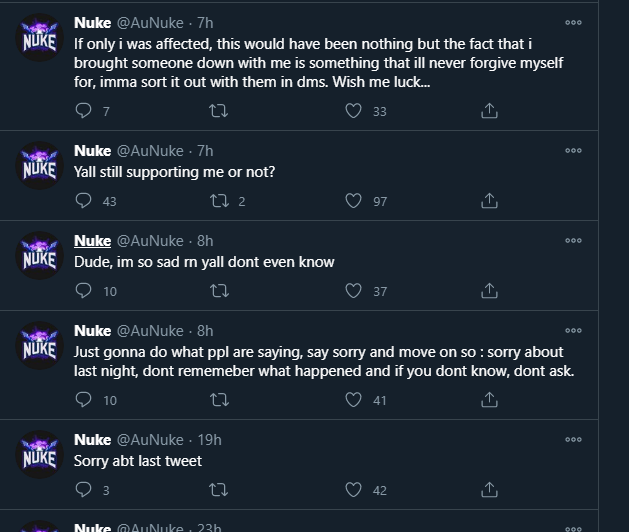This screenshot has height=532, width=629.
Task: Expand more menu on "Sorry abt last tweet"
Action: point(573,439)
